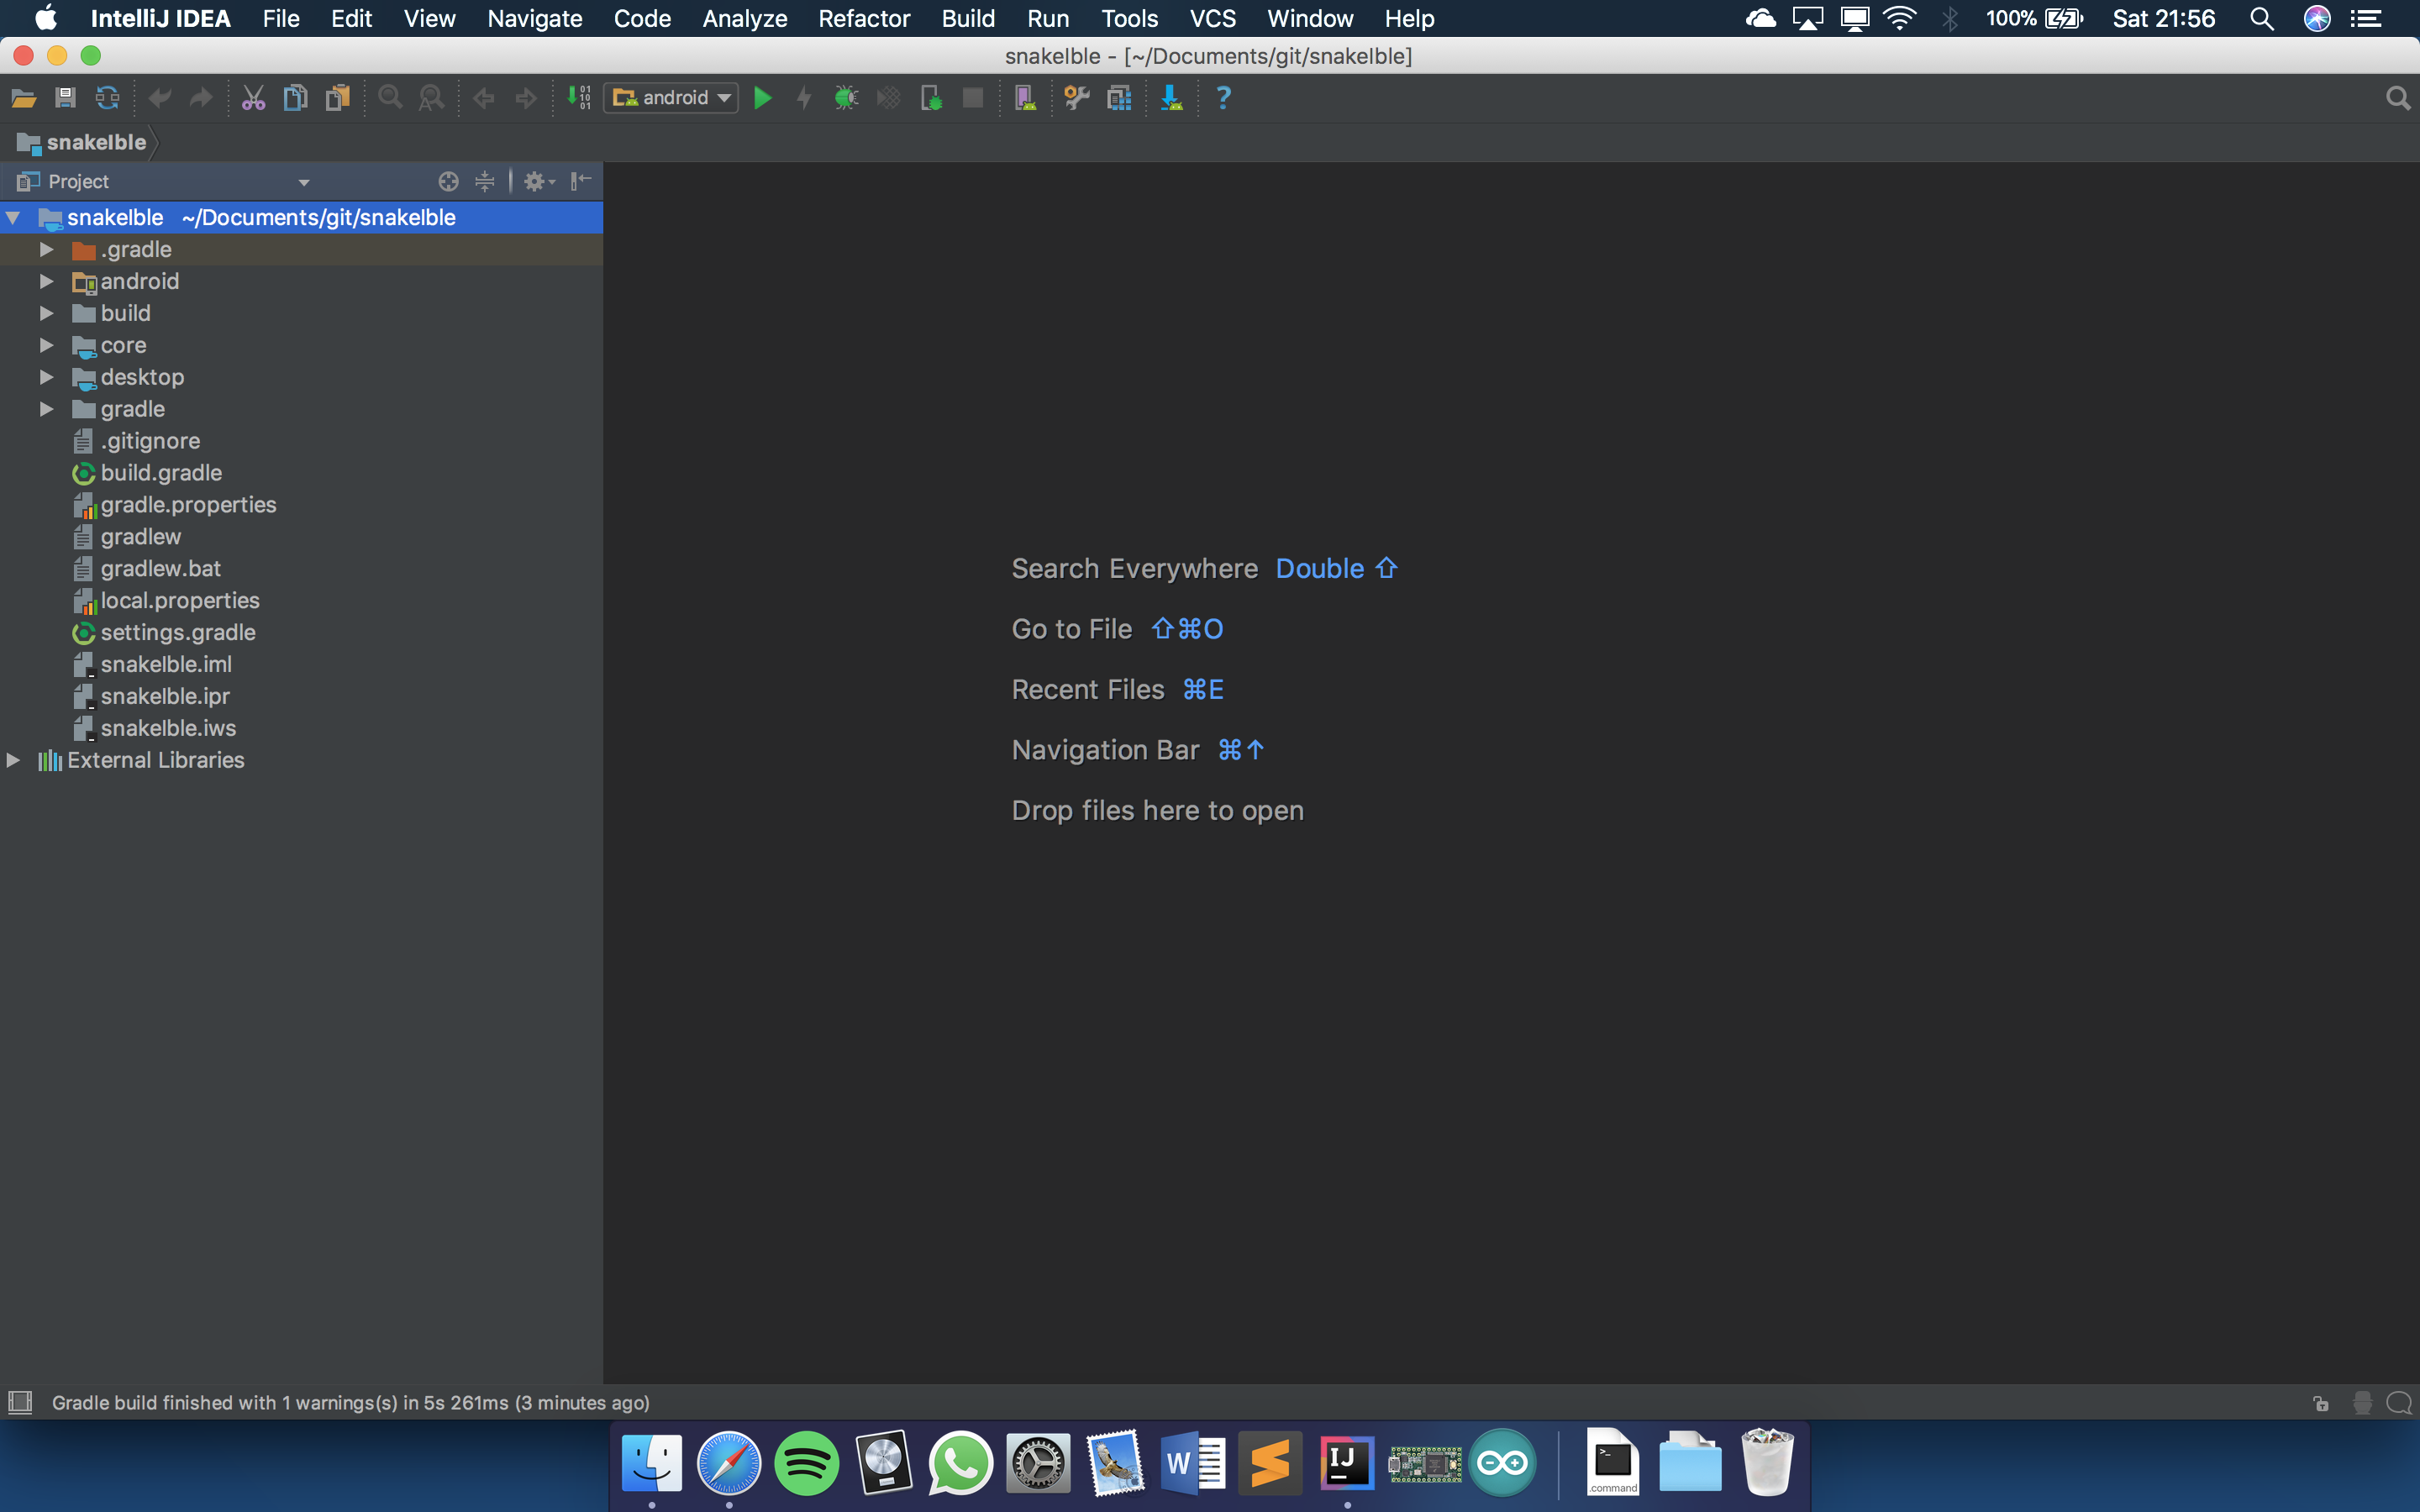Expand External Libraries

pos(14,760)
